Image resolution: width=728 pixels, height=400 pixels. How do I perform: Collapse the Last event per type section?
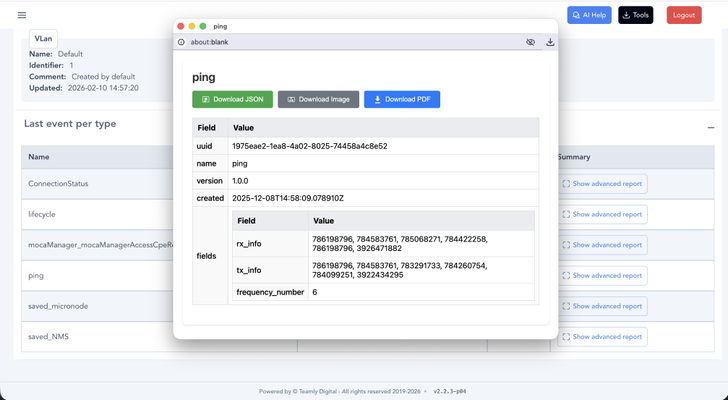coord(711,127)
